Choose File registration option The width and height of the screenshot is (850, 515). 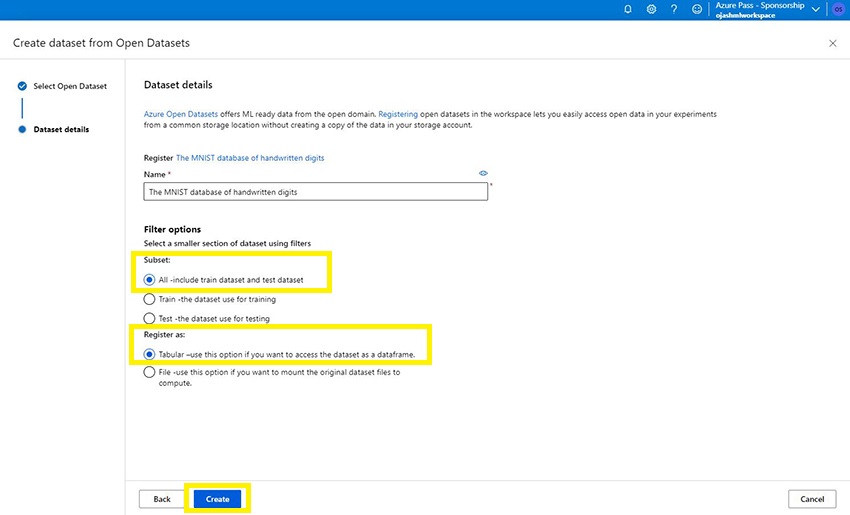click(x=149, y=372)
